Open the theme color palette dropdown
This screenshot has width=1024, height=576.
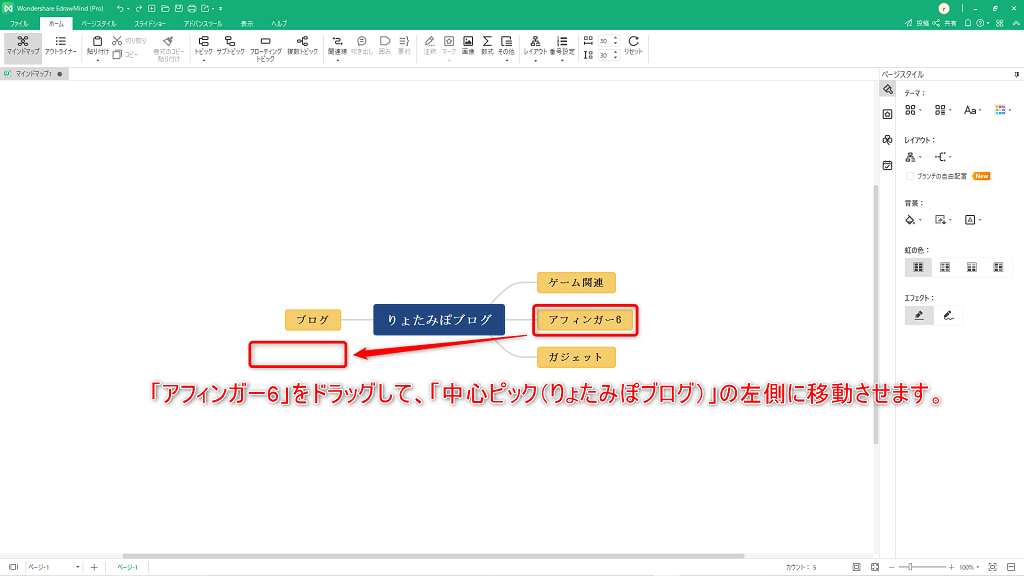pyautogui.click(x=1003, y=110)
